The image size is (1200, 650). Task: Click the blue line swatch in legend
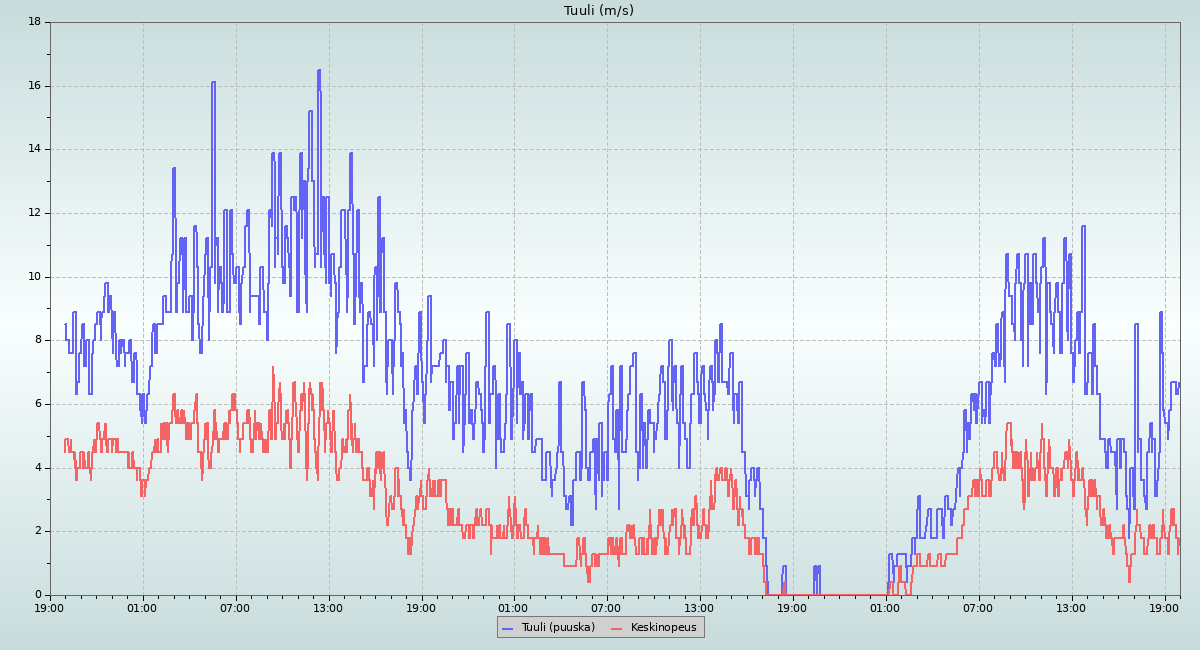(508, 628)
